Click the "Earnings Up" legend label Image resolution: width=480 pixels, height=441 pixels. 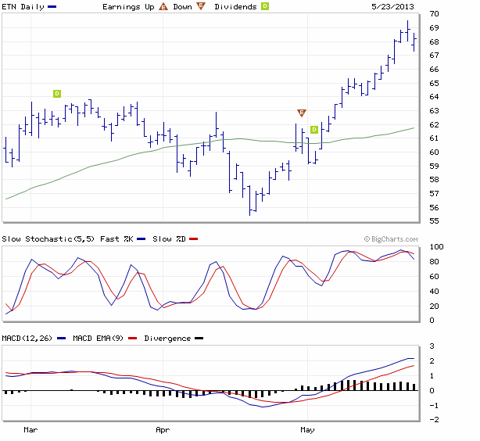[x=128, y=7]
